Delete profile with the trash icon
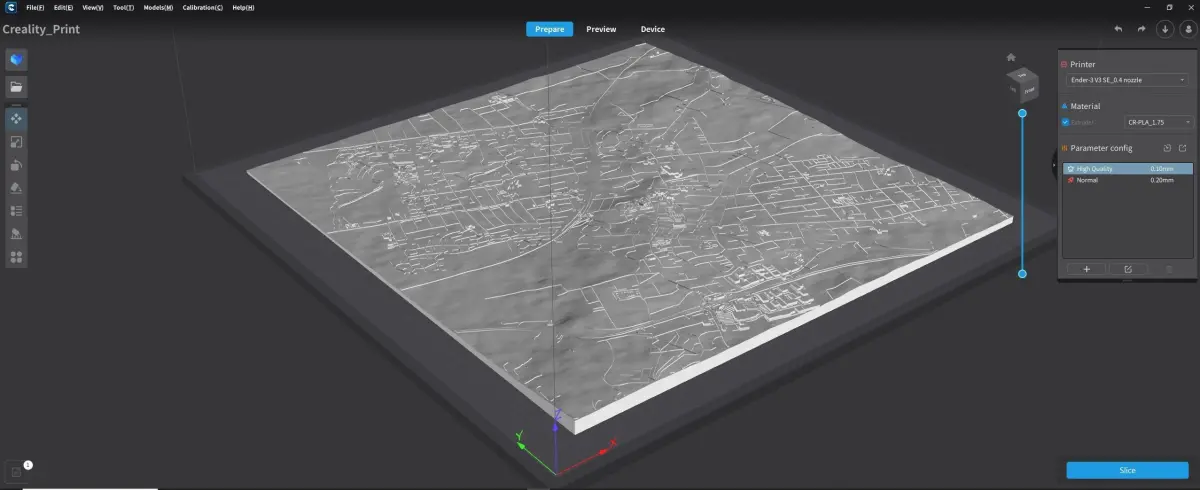The image size is (1200, 490). tap(1169, 269)
